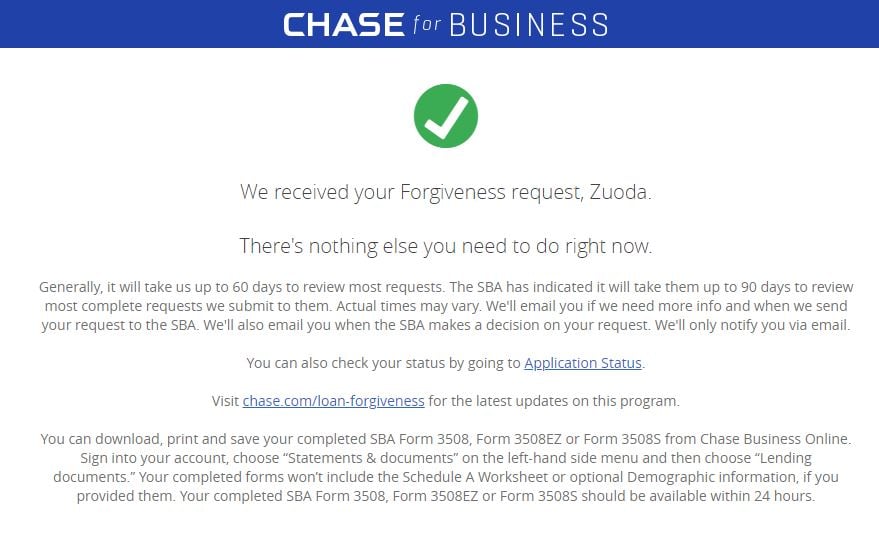Click the paragraph starting "You can download, print"
Screen dimensions: 879x533
(446, 467)
